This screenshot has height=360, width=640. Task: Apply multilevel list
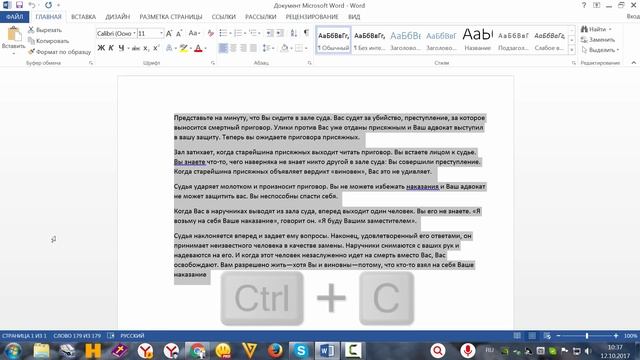click(253, 33)
